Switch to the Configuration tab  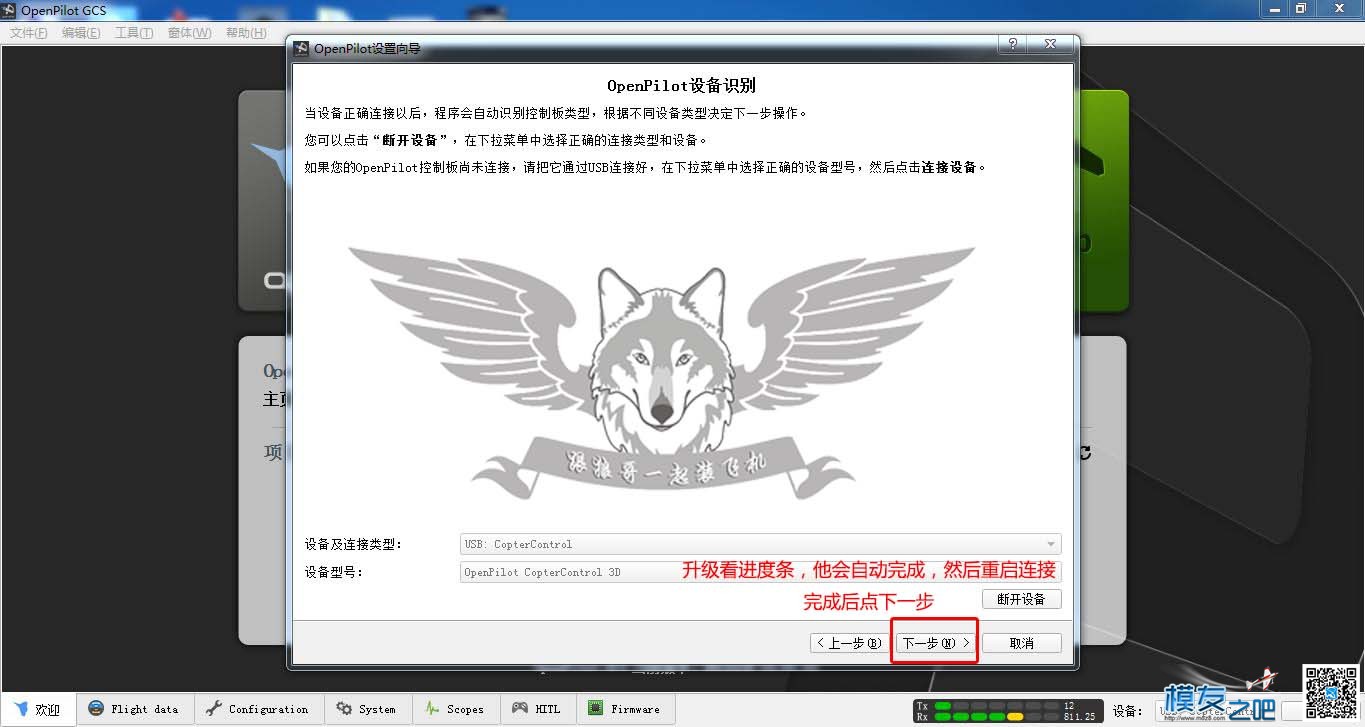point(258,709)
